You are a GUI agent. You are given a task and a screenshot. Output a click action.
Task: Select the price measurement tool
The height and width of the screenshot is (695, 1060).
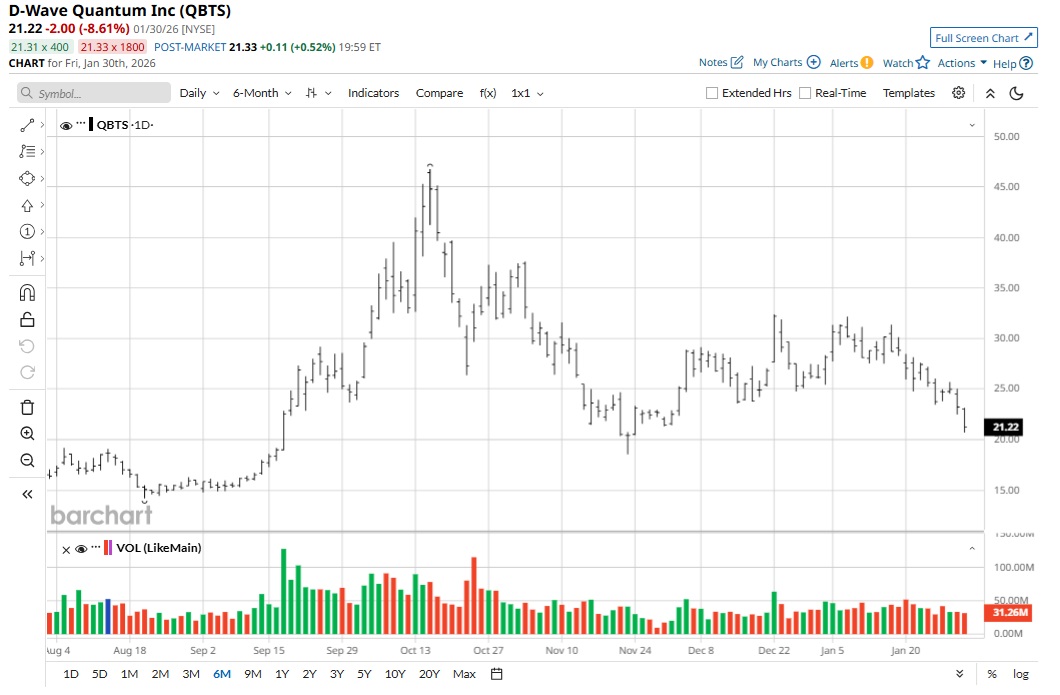coord(27,258)
